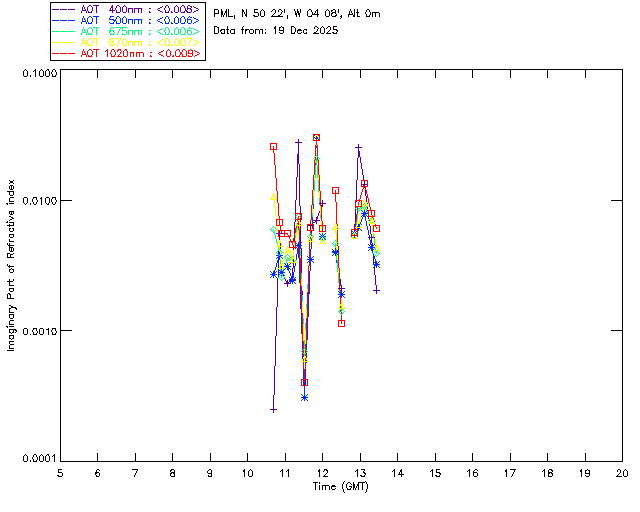Click the x-axis tick label '11'
The image size is (640, 512).
coord(285,473)
